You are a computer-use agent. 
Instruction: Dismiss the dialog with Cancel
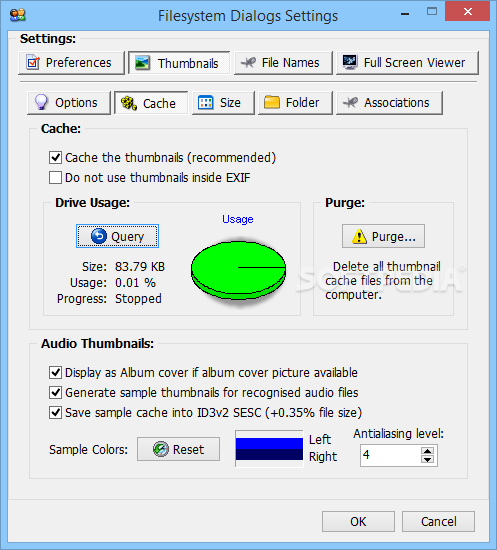(438, 522)
